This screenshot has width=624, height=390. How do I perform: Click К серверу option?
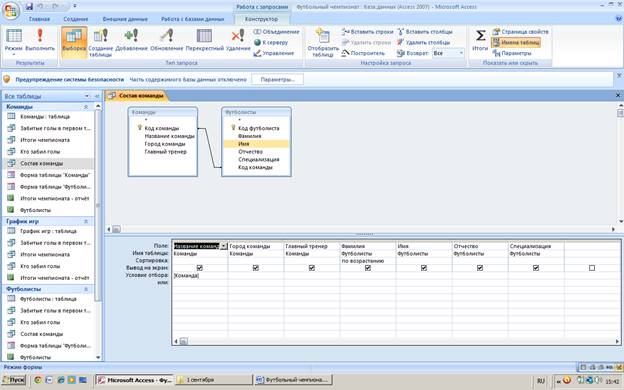[271, 42]
